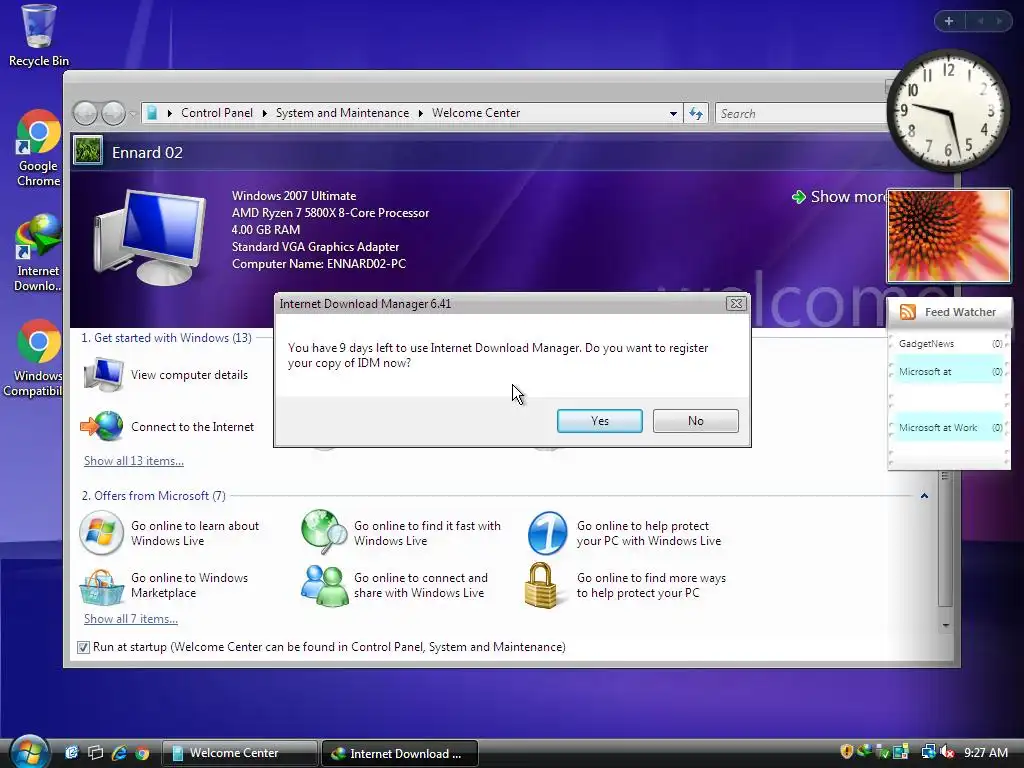Click the find it fast globe magnifier icon

coord(324,532)
